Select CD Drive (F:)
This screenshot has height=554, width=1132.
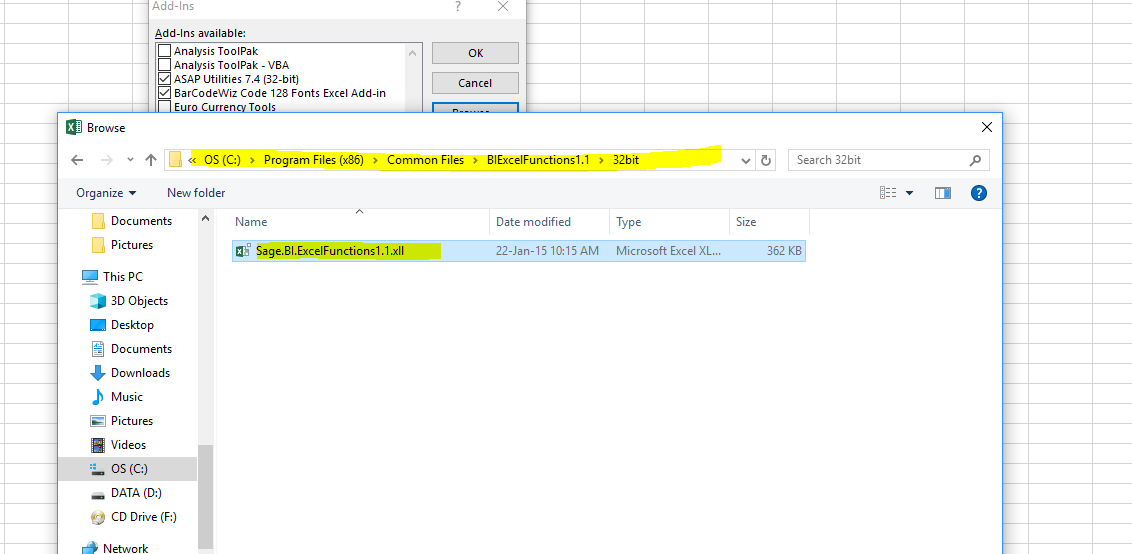click(134, 517)
